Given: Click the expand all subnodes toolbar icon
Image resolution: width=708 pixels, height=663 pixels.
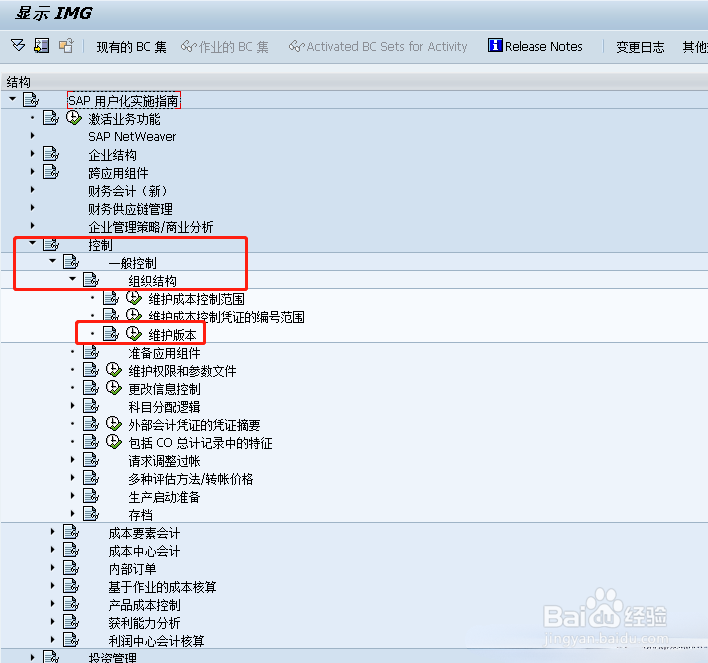Looking at the screenshot, I should click(x=18, y=46).
